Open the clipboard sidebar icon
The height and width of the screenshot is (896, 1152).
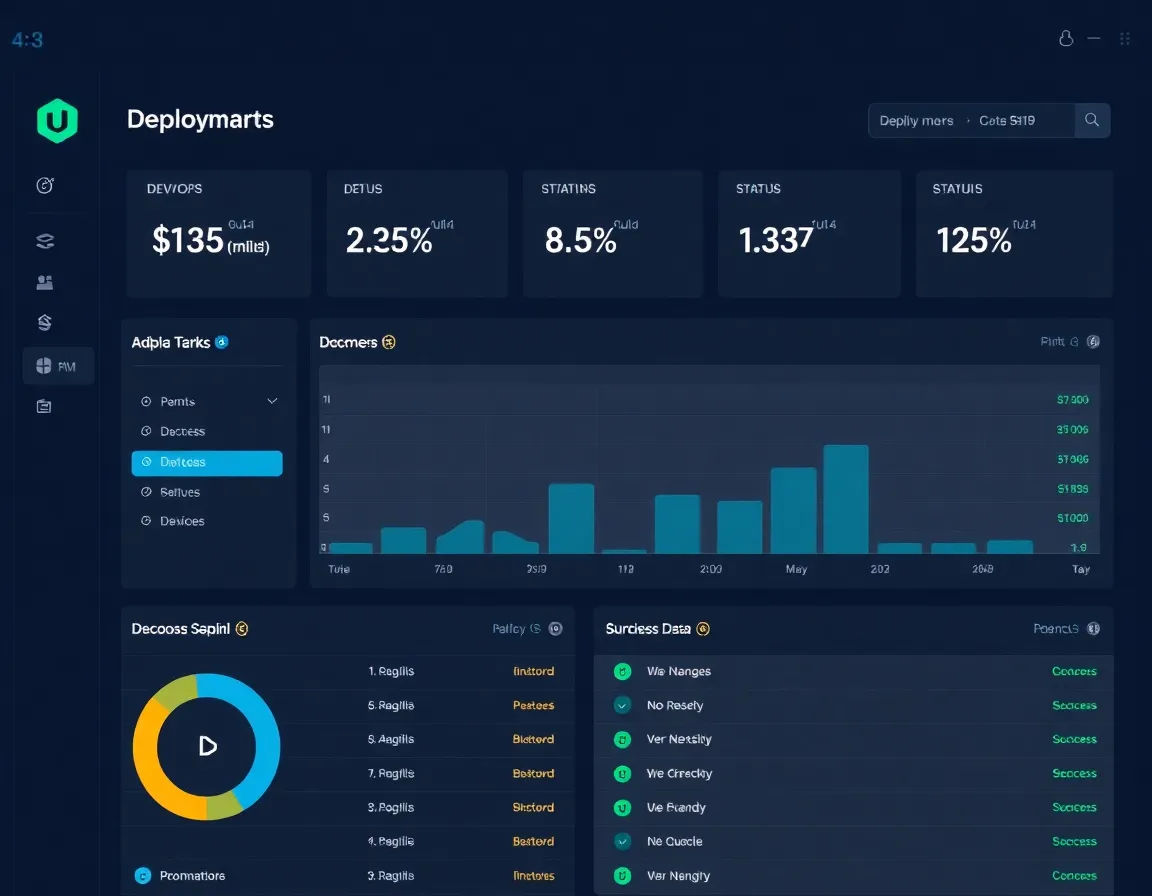click(x=44, y=406)
